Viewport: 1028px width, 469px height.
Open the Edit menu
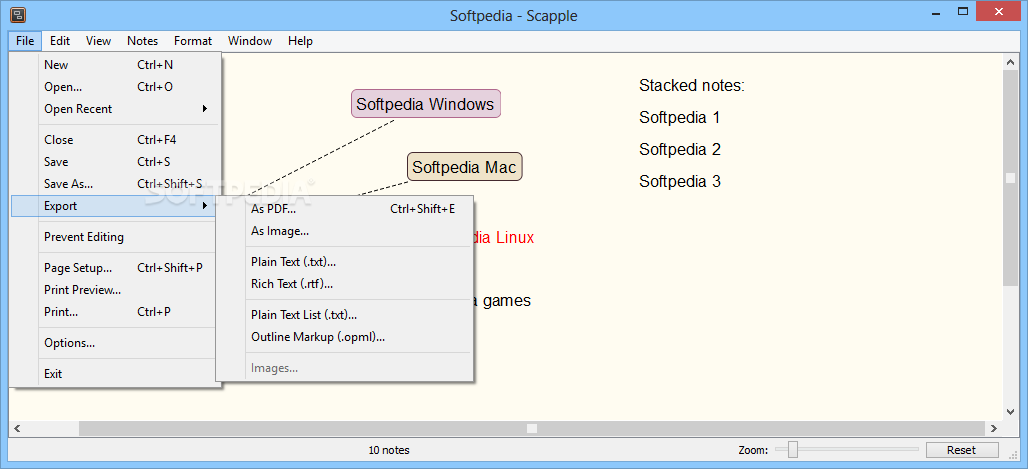coord(60,41)
